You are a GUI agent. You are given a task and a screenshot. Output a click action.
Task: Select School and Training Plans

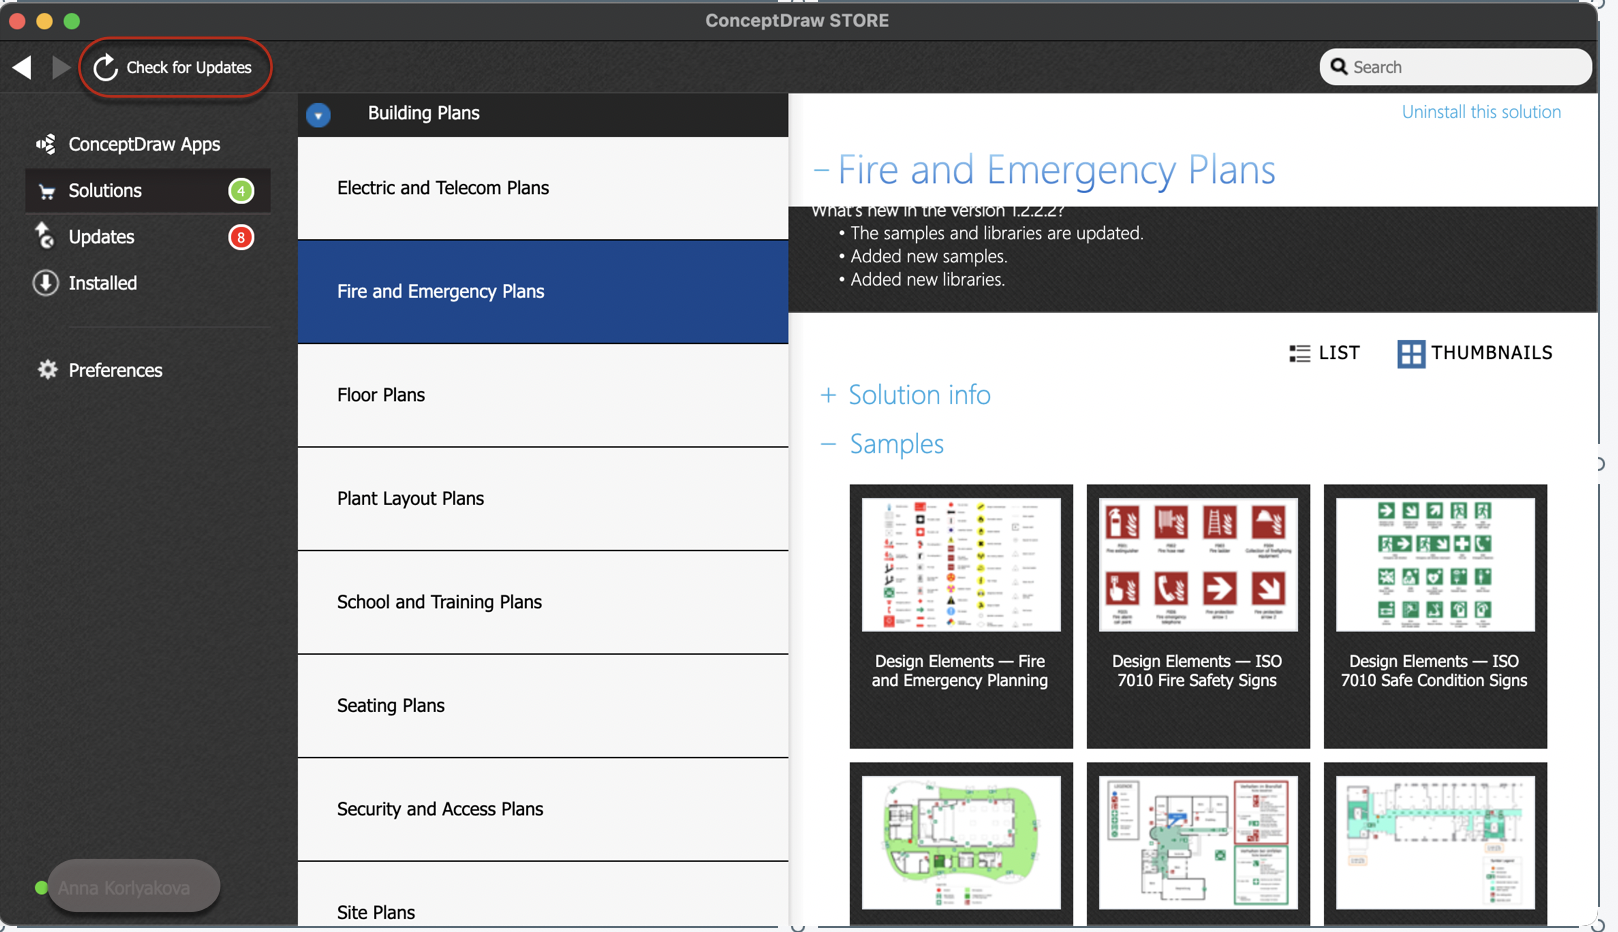tap(543, 602)
